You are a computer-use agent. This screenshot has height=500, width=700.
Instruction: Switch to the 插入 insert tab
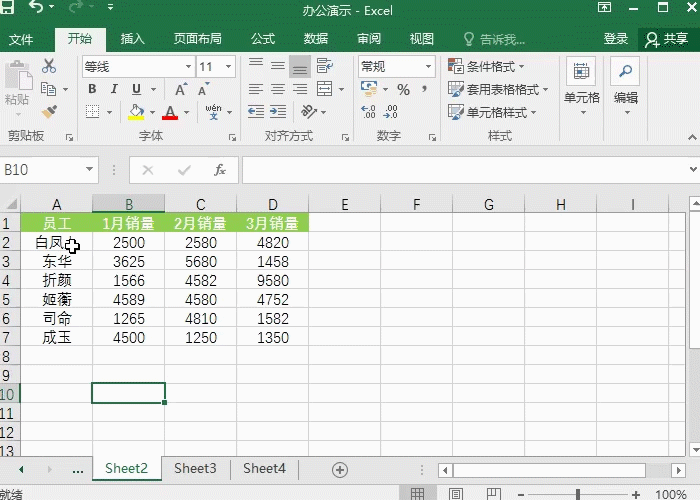click(x=133, y=39)
